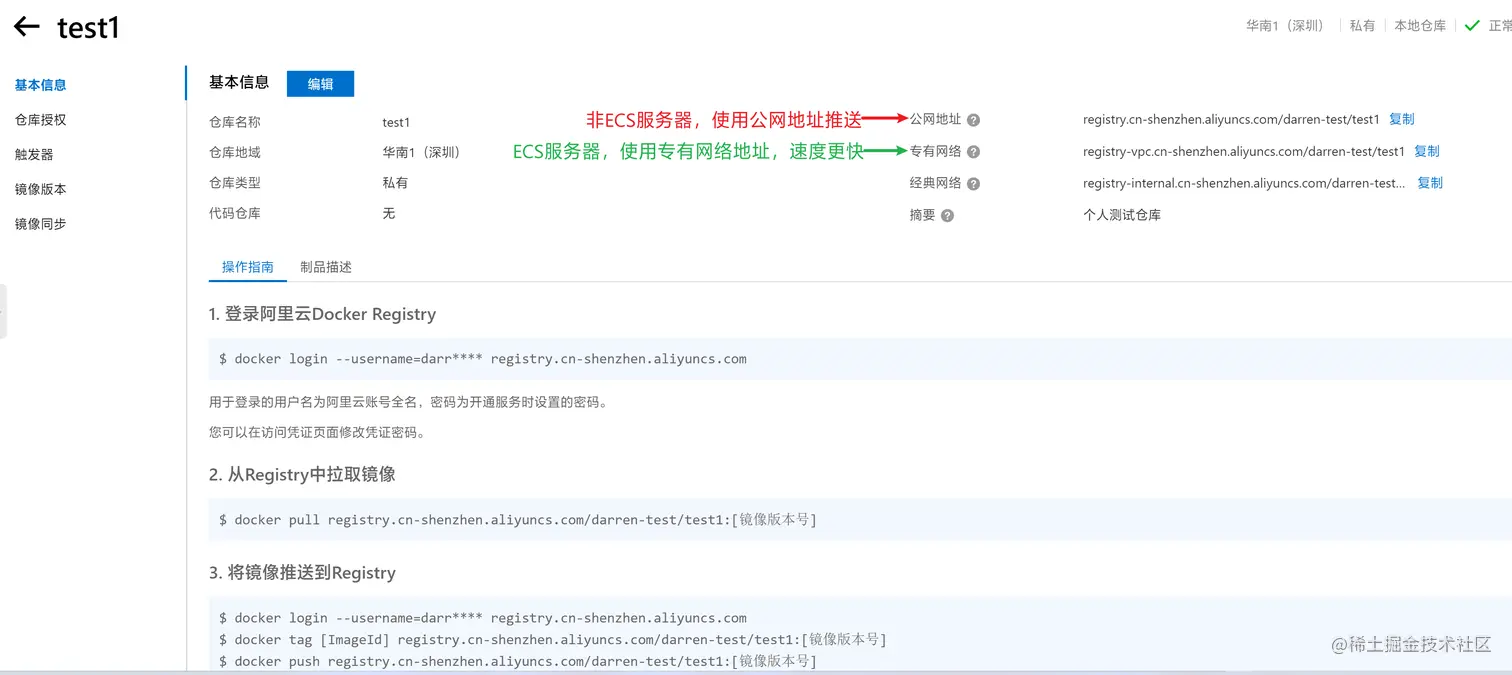Click heading 2. 从Registry中拉取镜像
Image resolution: width=1512 pixels, height=675 pixels.
pos(302,475)
